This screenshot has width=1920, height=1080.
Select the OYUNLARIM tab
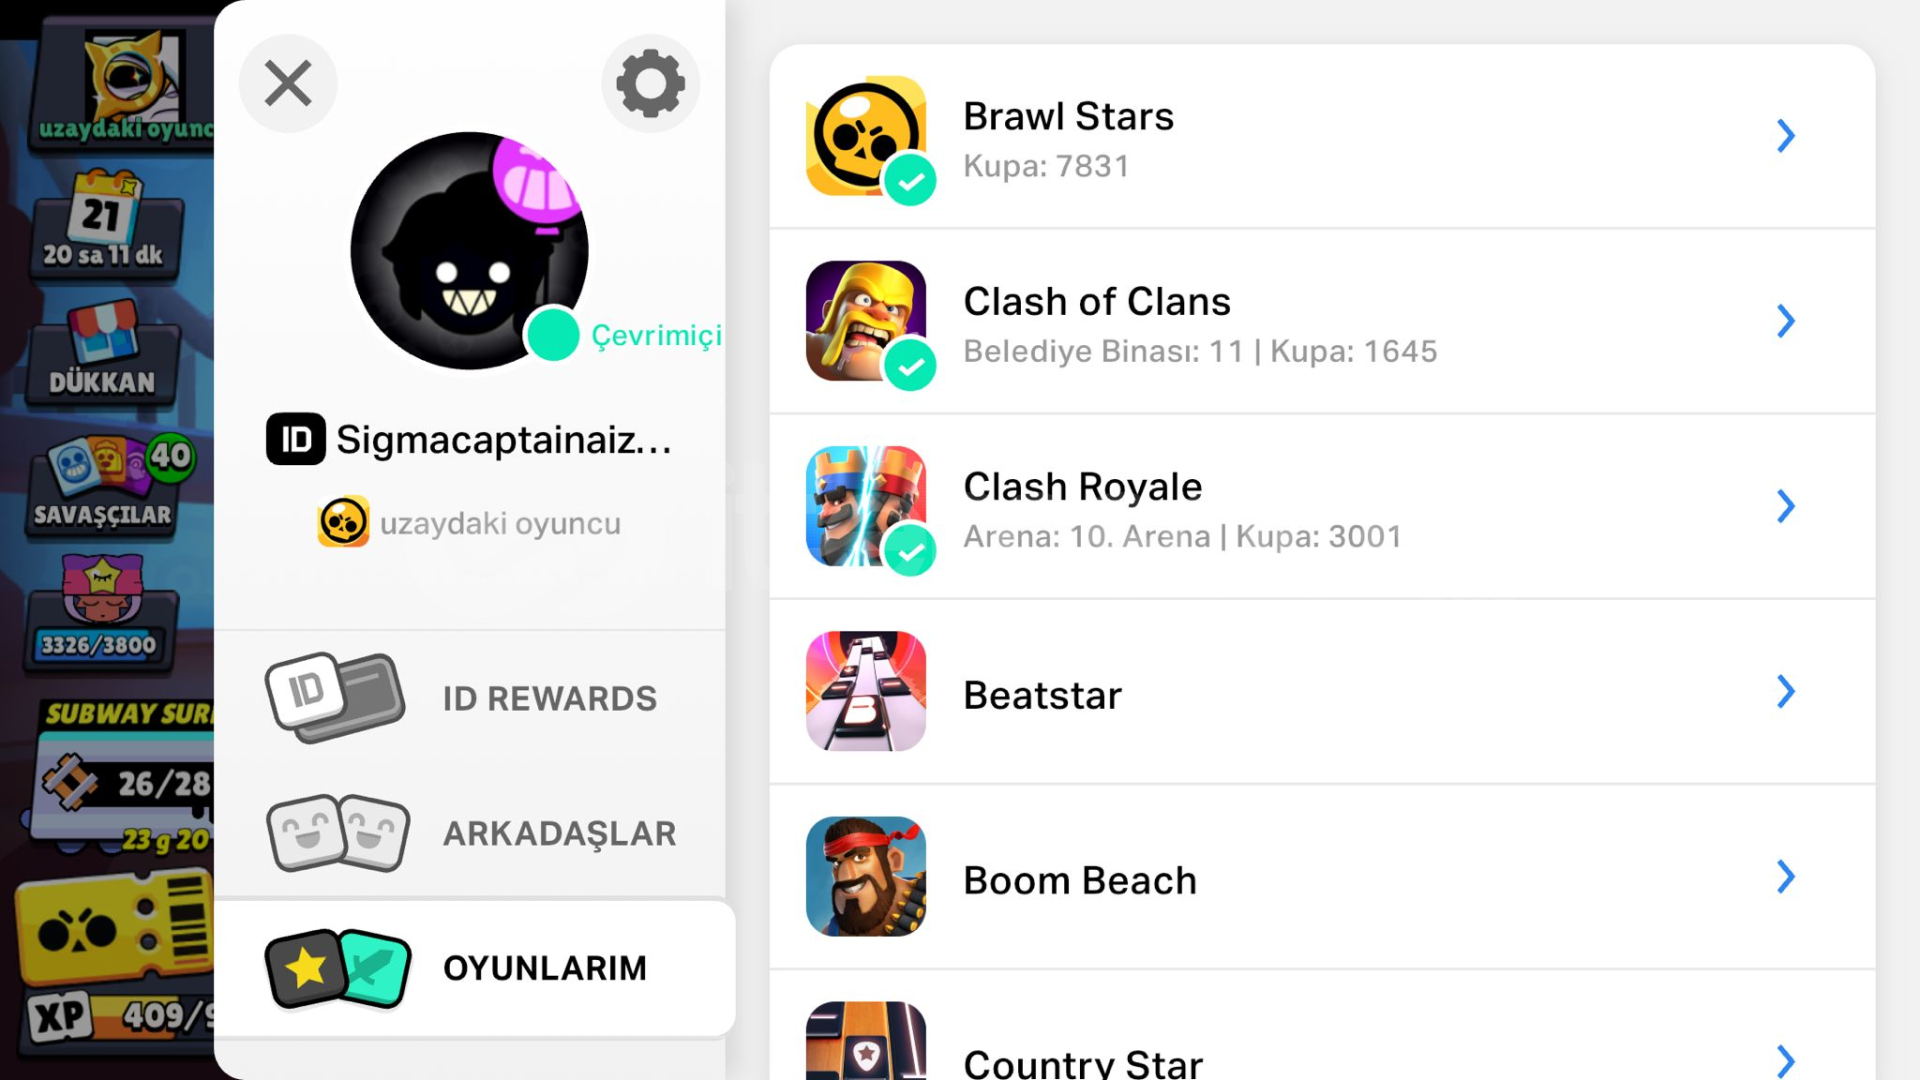click(x=475, y=968)
